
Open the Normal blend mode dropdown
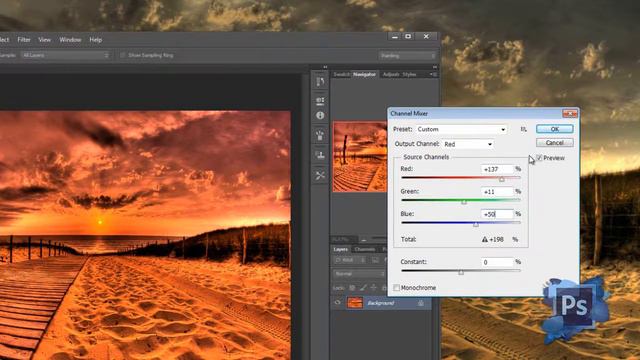pyautogui.click(x=359, y=274)
